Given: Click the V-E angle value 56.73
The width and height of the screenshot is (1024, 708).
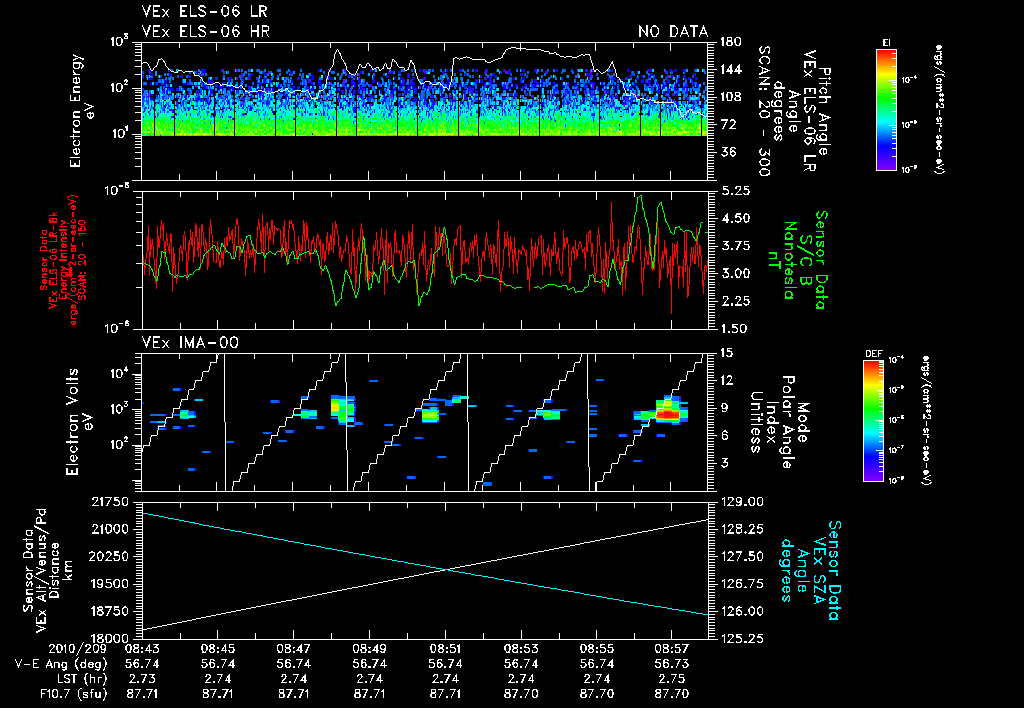Looking at the screenshot, I should 673,664.
